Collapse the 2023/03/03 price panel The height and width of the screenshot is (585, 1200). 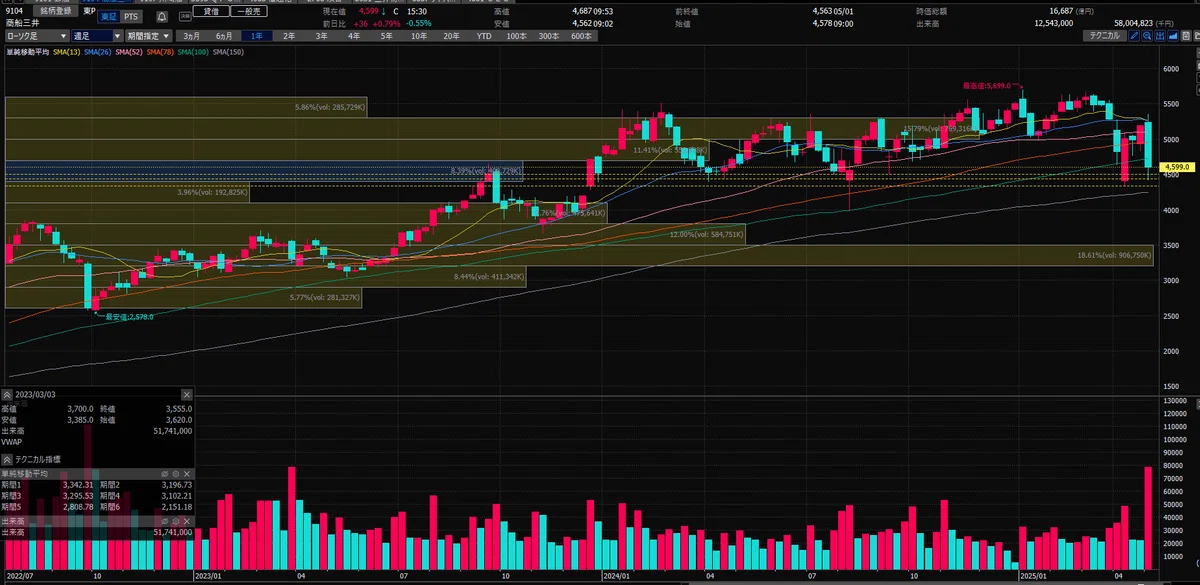click(7, 395)
